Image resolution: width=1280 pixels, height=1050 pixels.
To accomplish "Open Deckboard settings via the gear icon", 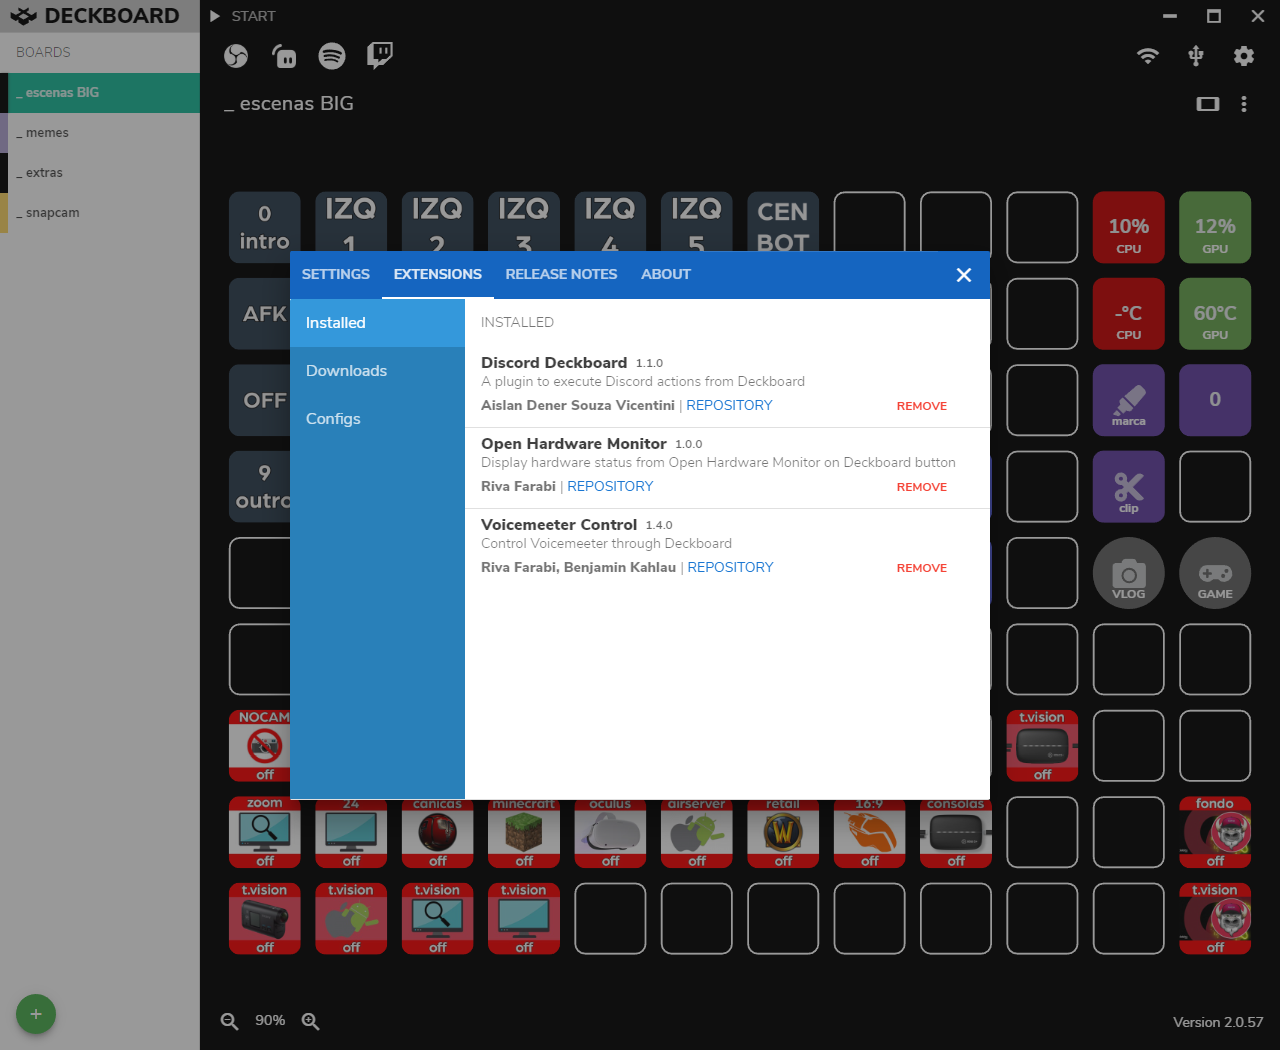I will [1244, 56].
